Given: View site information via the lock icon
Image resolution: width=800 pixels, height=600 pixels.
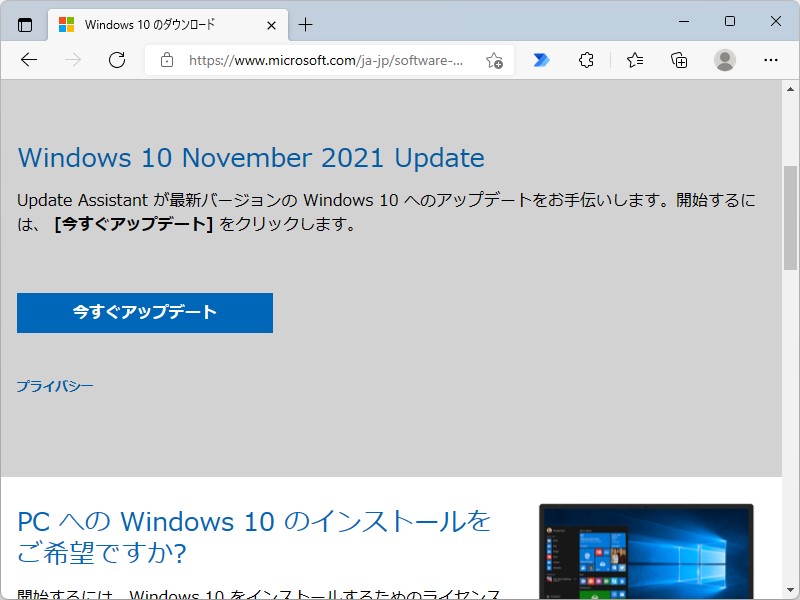Looking at the screenshot, I should click(167, 60).
